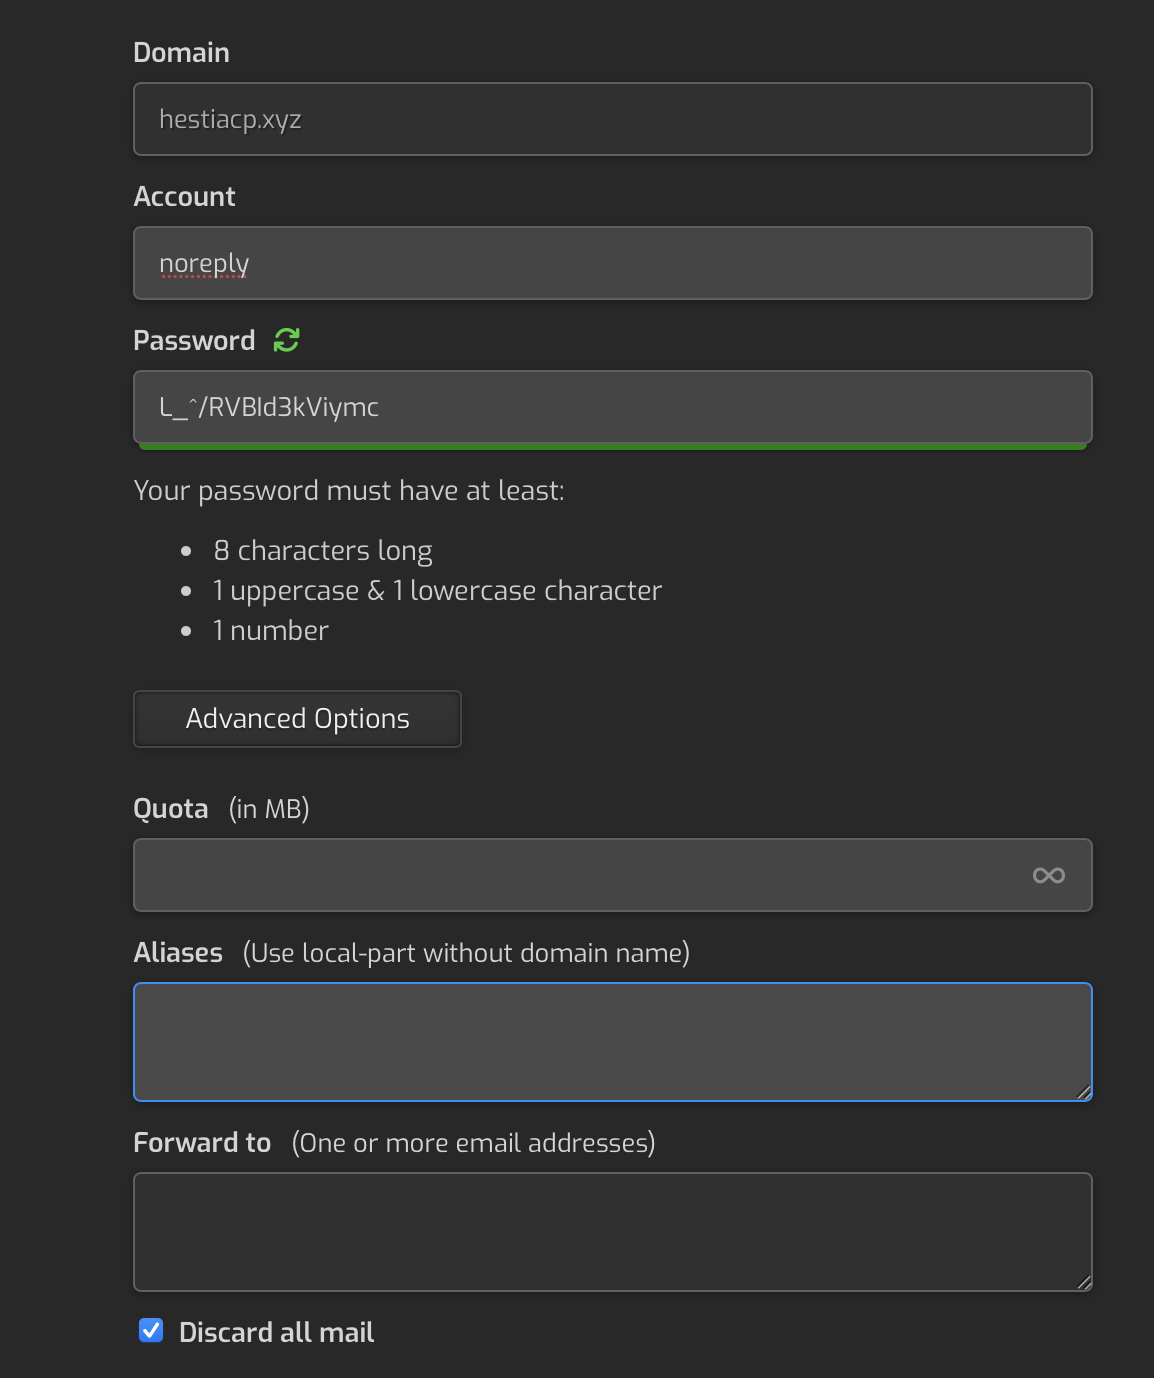Focus the Domain field showing hestiacp.xyz

coord(613,119)
